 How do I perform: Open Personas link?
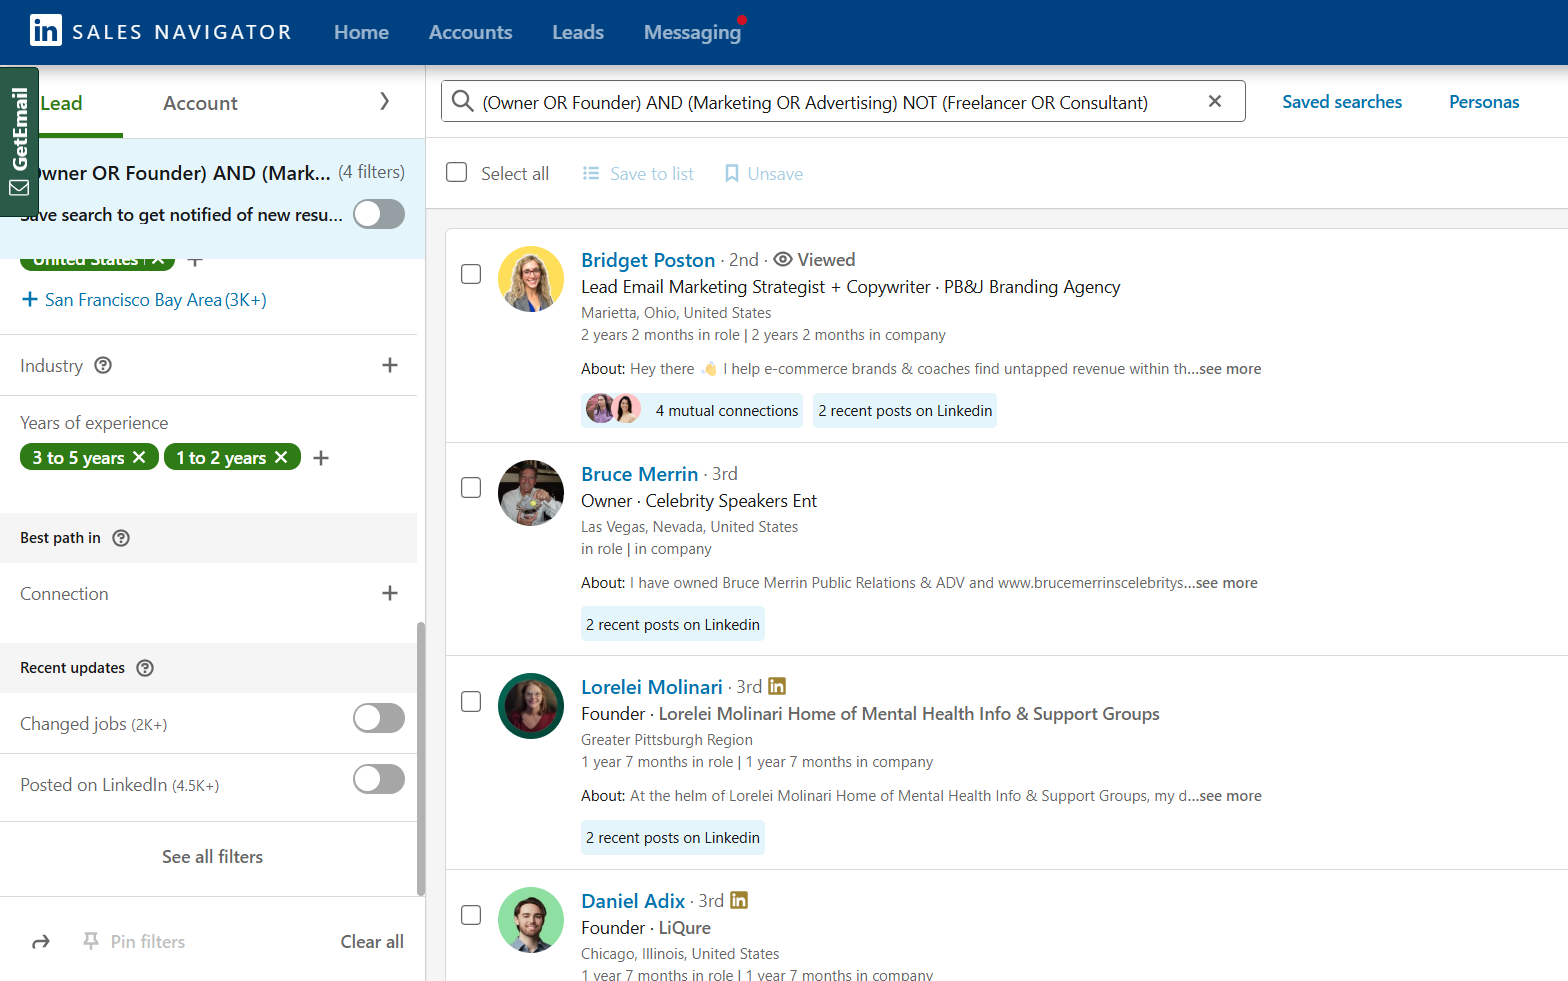pyautogui.click(x=1484, y=102)
